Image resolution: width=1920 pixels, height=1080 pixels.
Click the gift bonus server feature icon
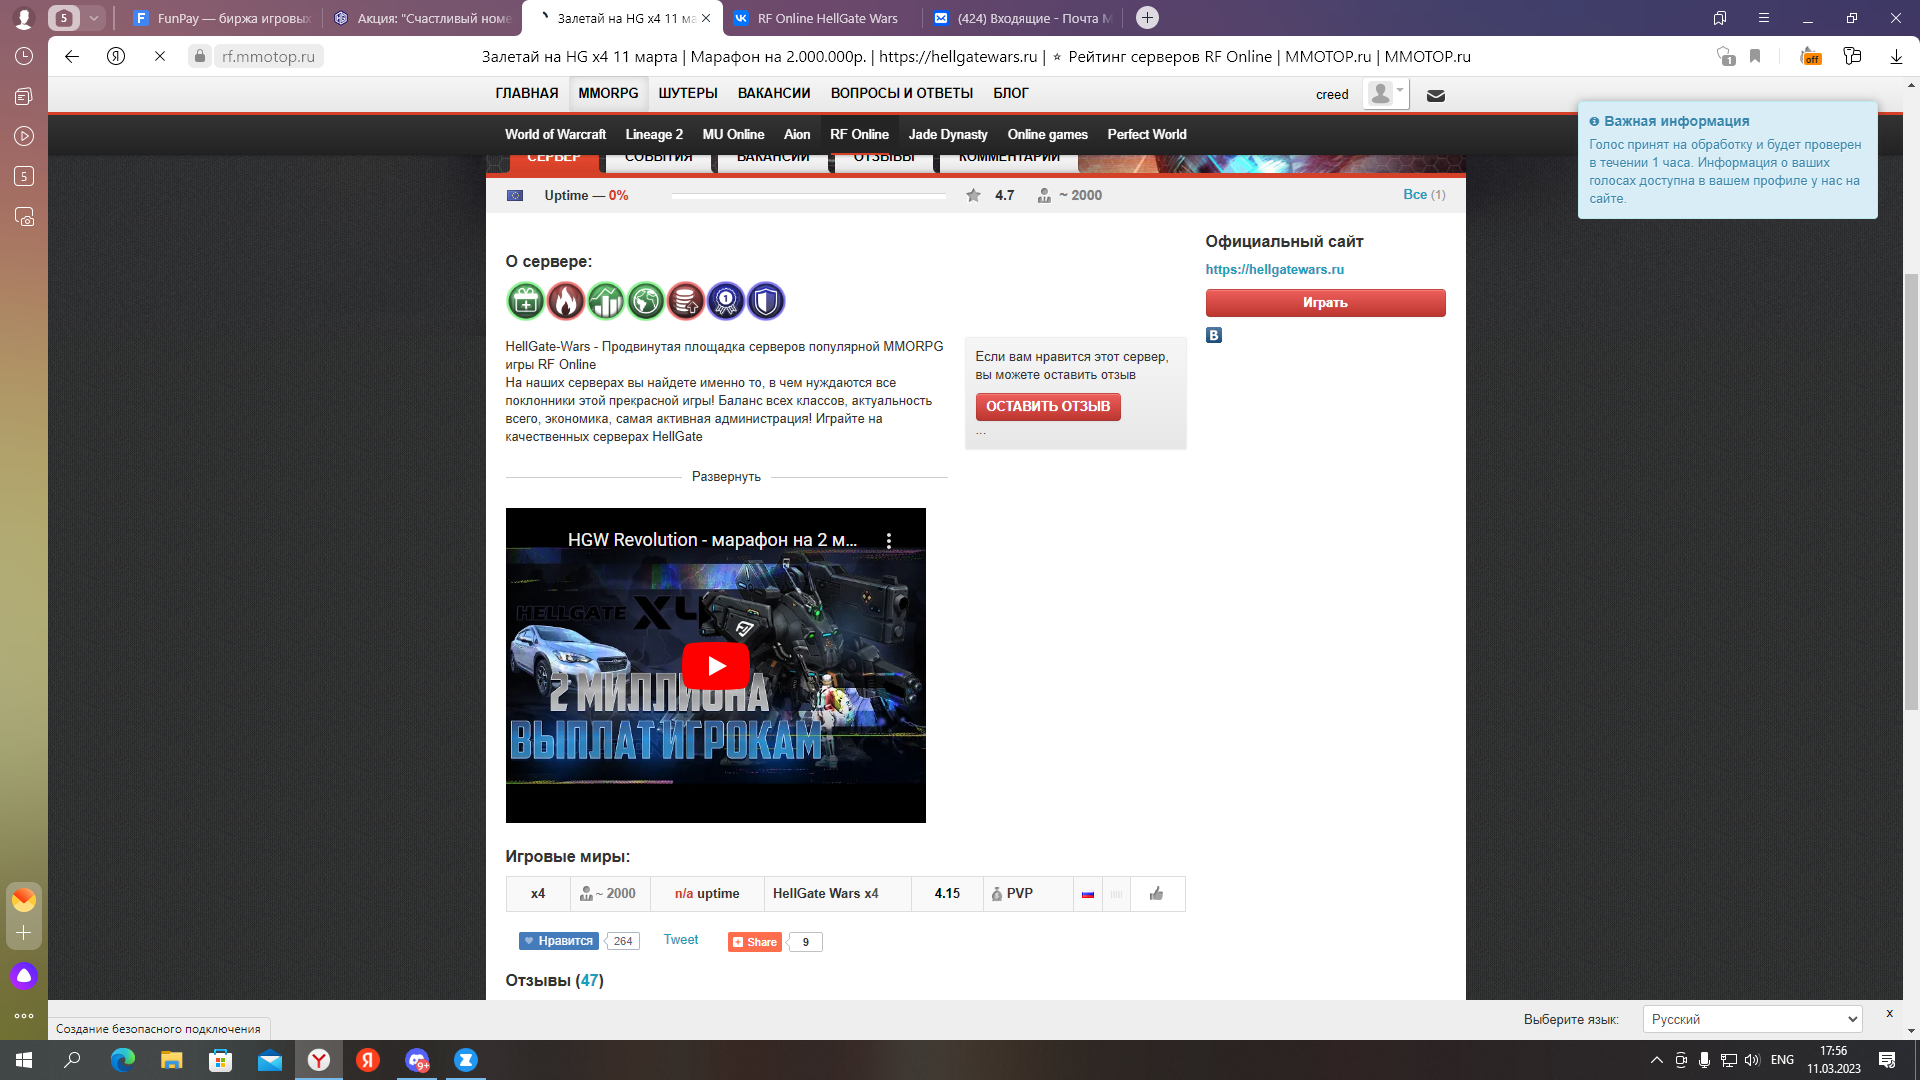525,301
